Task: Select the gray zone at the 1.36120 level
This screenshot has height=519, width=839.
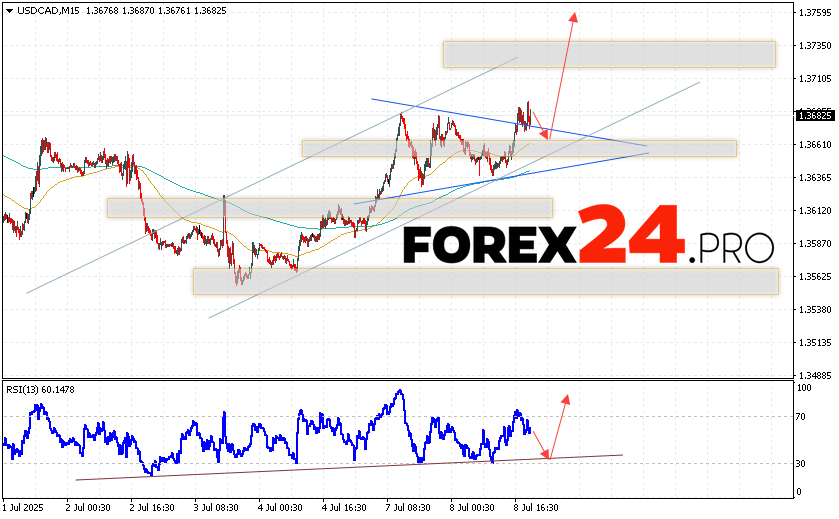Action: click(329, 207)
